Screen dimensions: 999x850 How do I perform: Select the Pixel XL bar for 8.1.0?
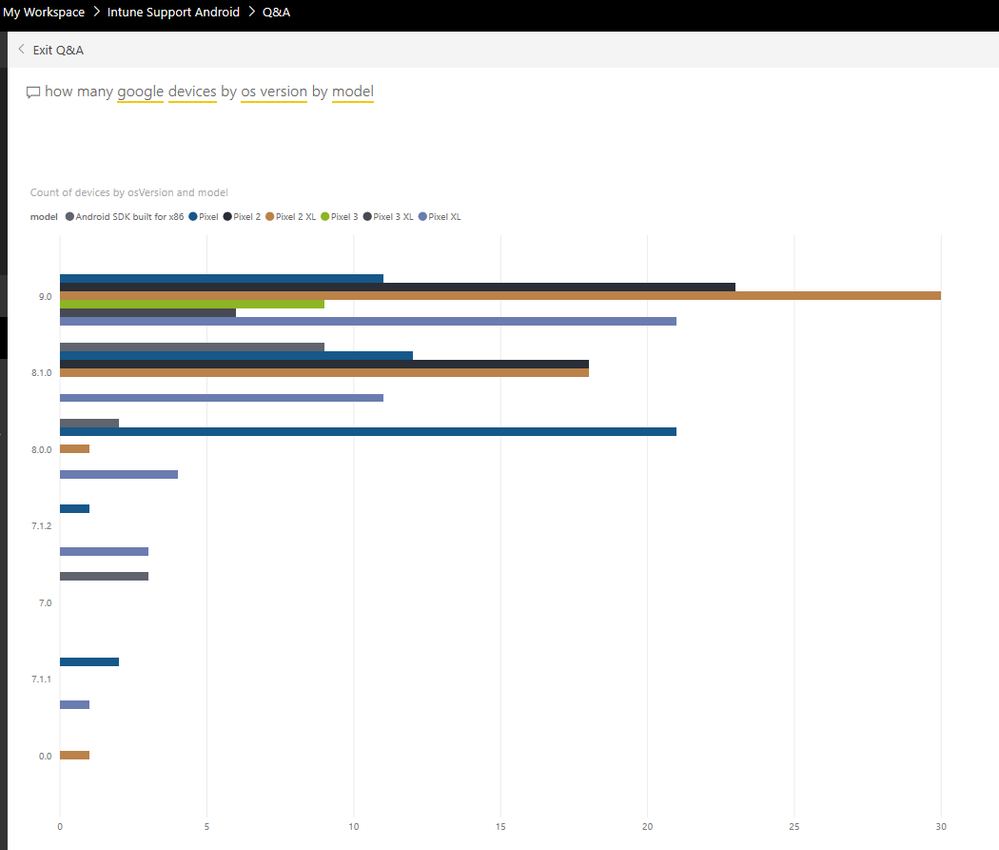point(222,398)
